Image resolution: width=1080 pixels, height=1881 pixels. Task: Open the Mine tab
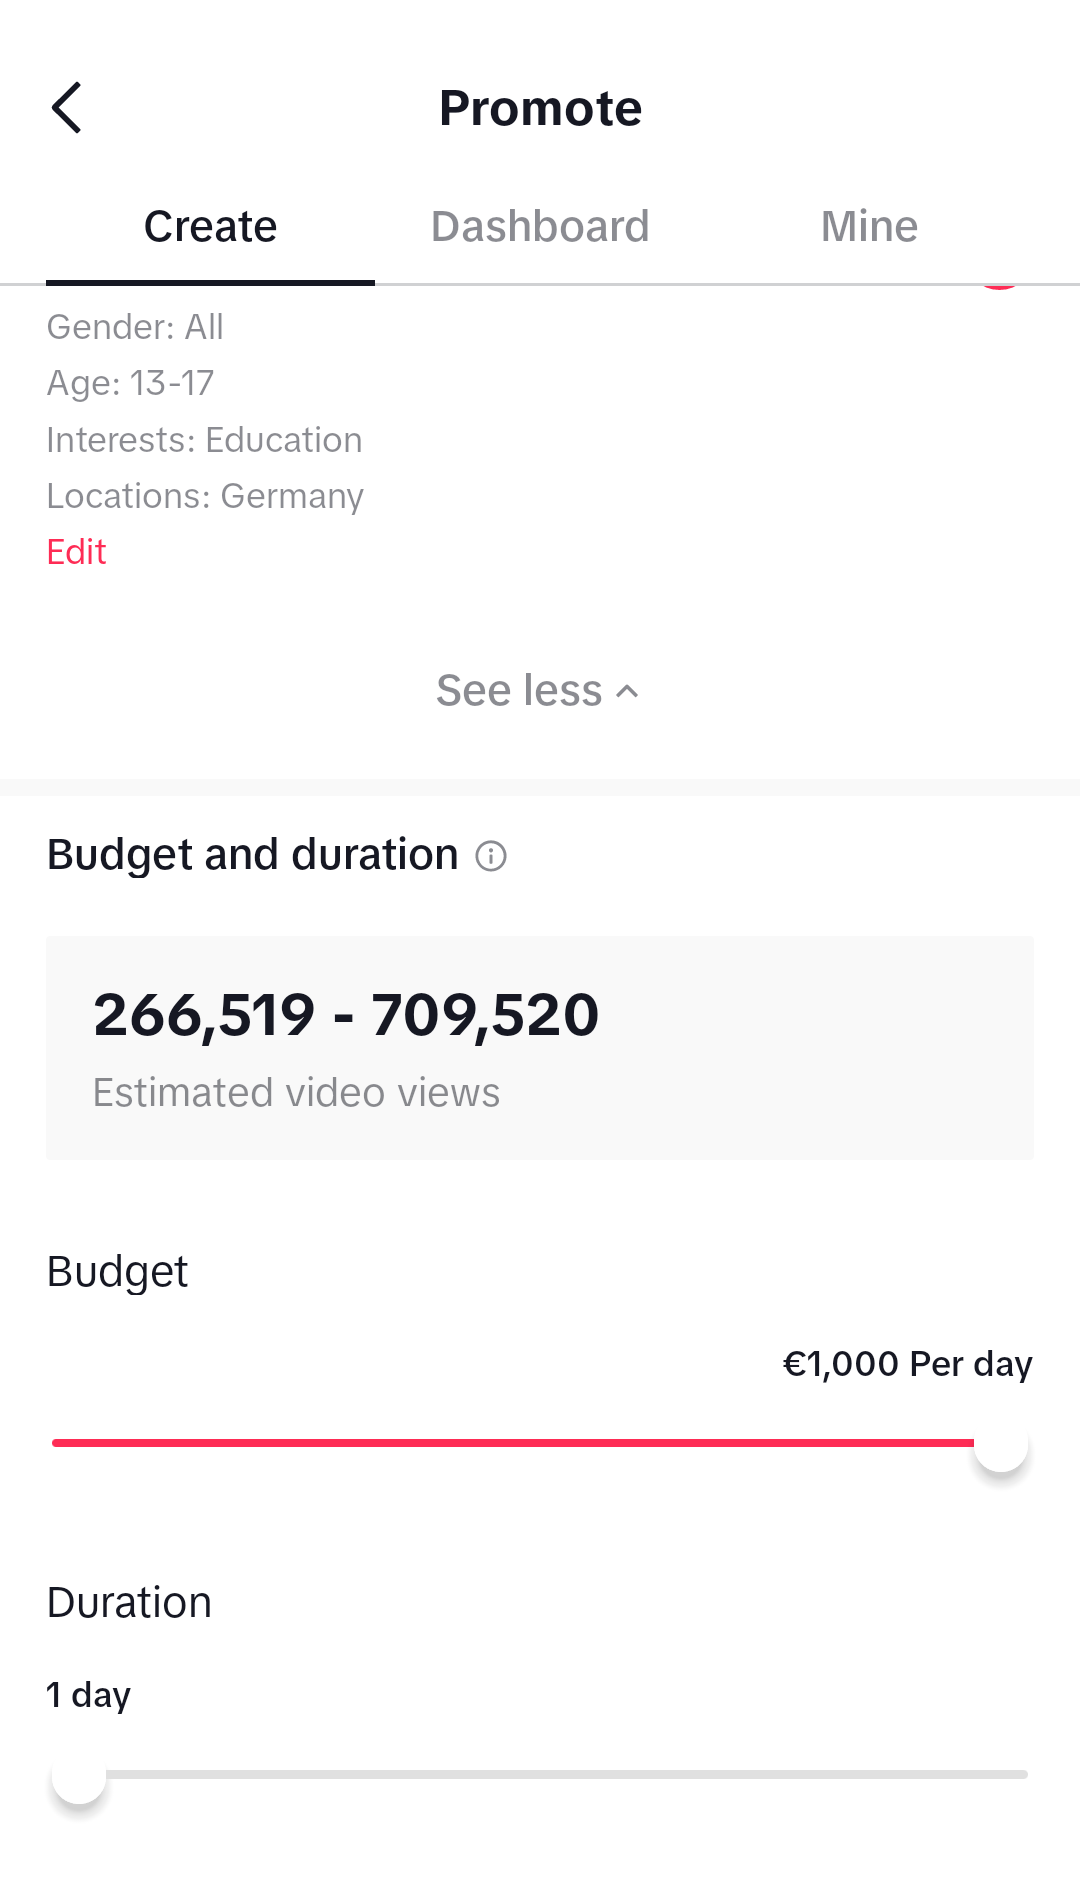click(x=869, y=227)
